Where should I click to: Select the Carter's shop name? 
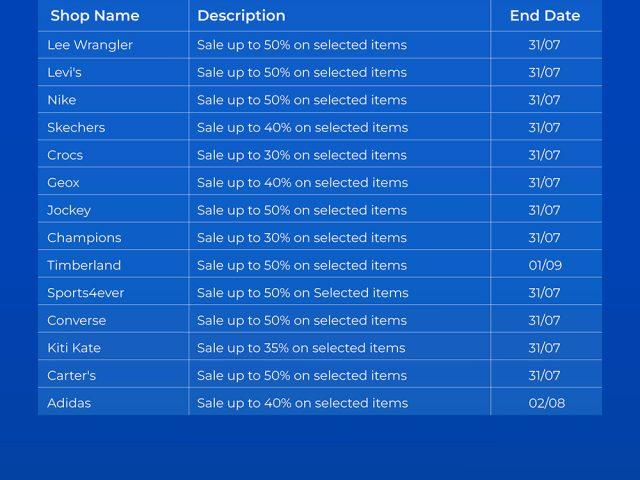click(72, 375)
